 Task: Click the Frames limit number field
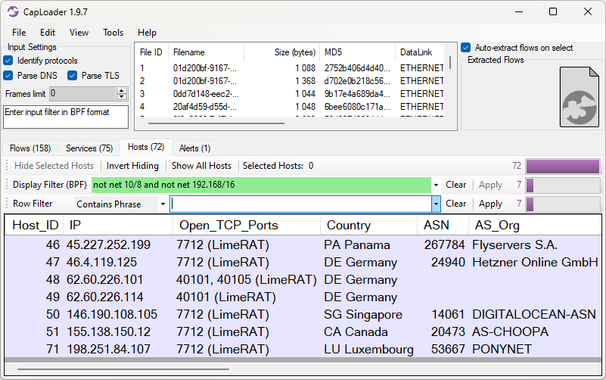83,94
